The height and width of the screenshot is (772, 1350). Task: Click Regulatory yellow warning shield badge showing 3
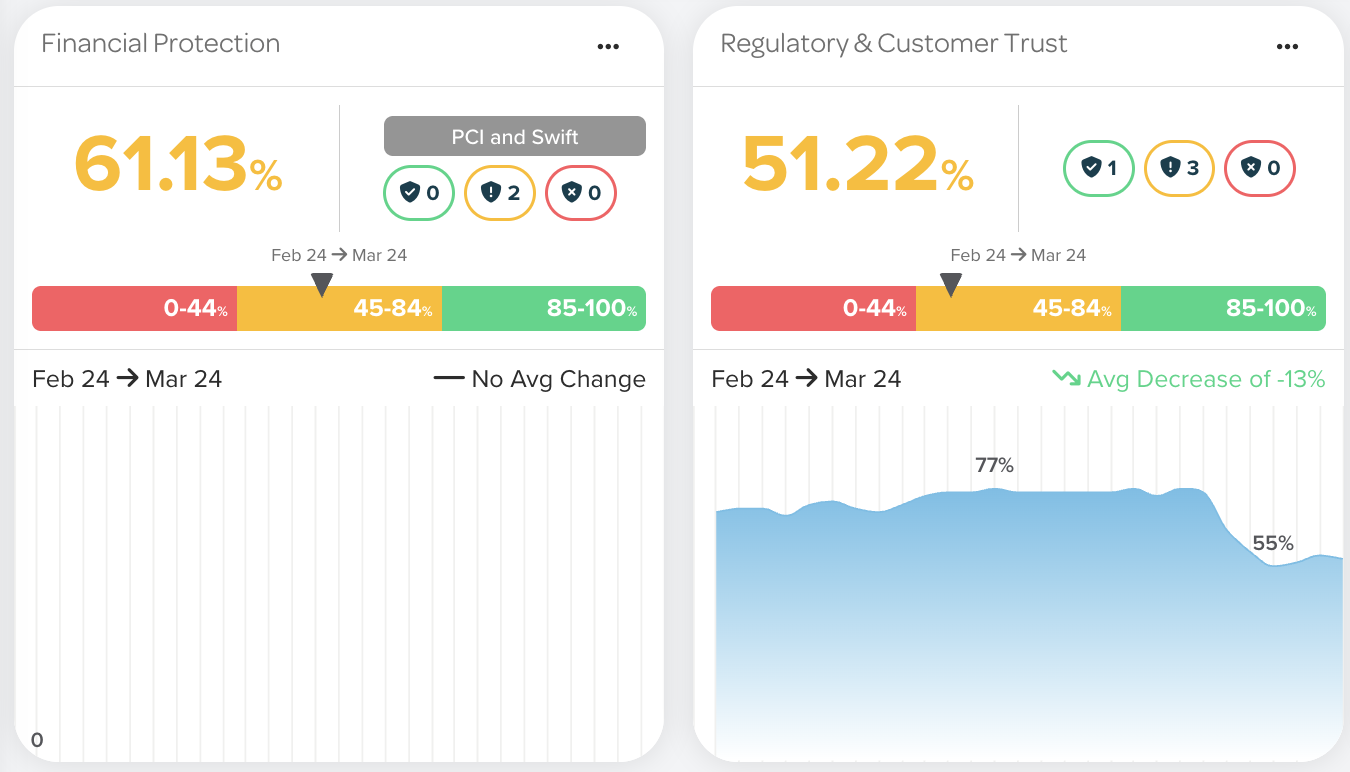click(1179, 168)
